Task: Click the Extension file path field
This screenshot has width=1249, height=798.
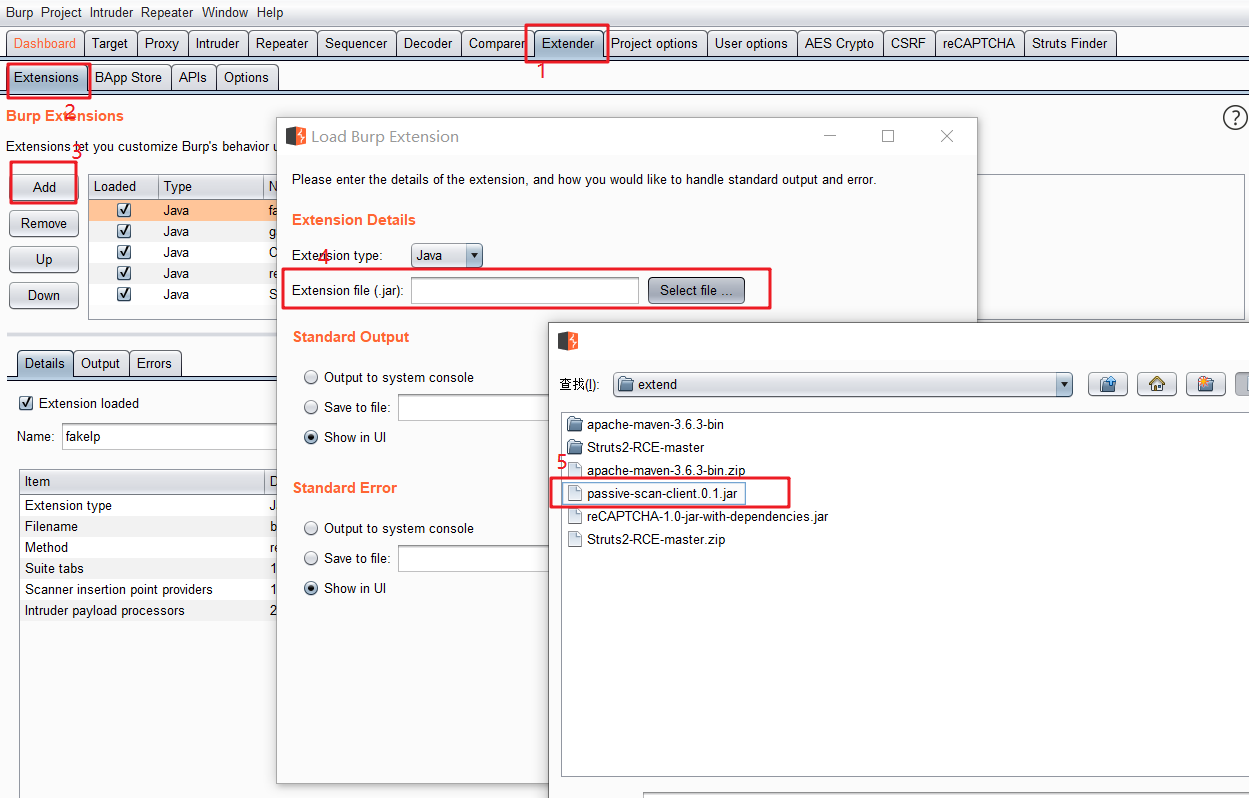Action: click(x=525, y=290)
